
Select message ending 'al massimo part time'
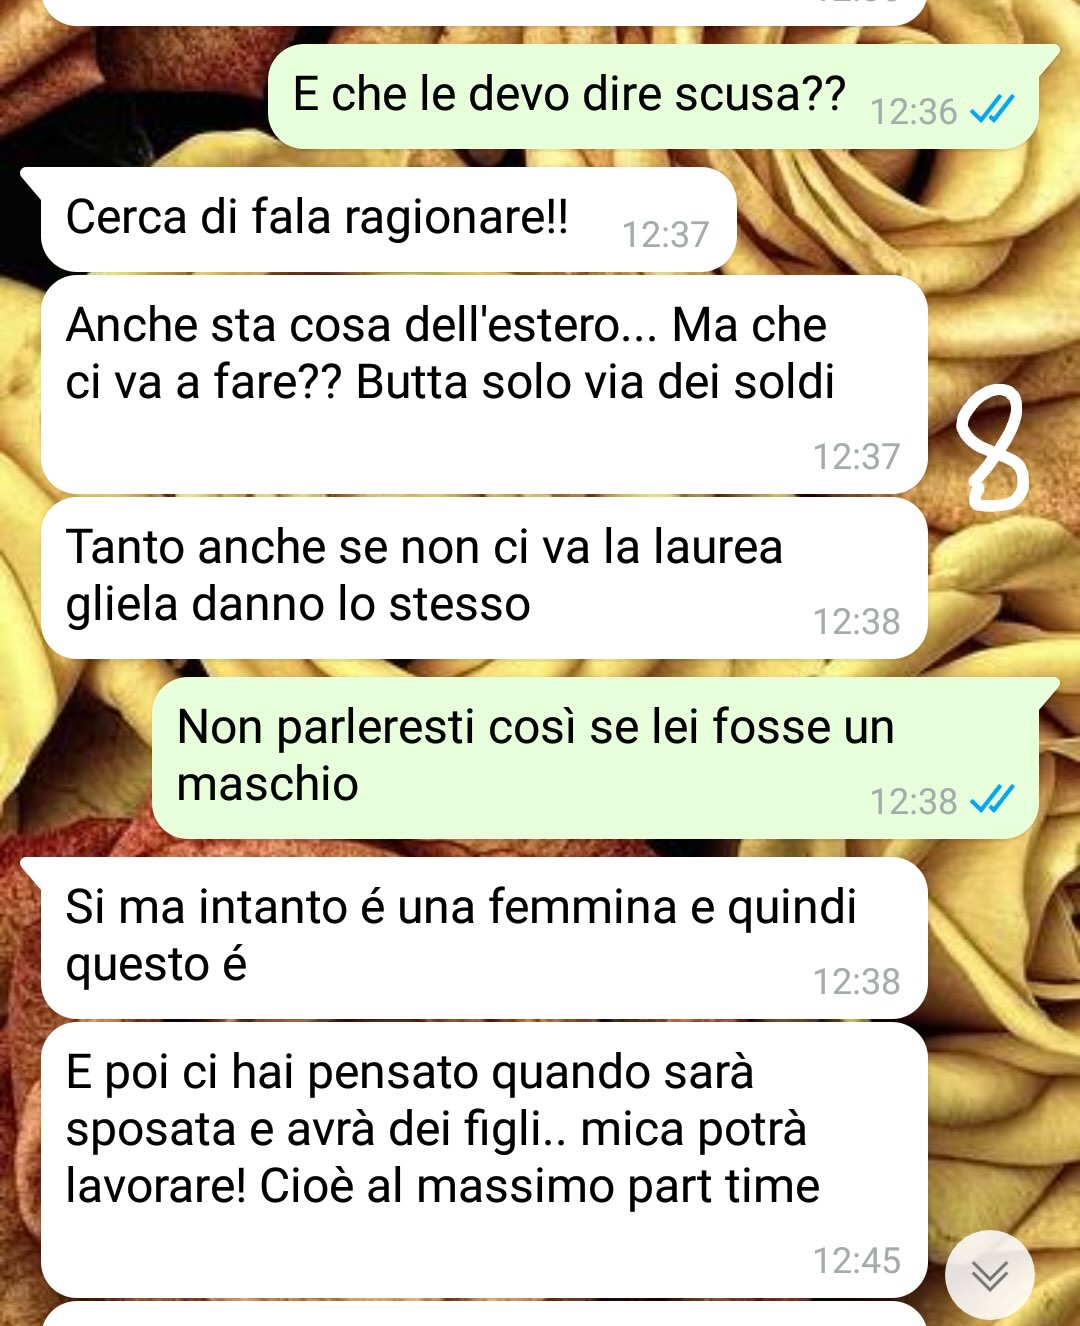[484, 1160]
